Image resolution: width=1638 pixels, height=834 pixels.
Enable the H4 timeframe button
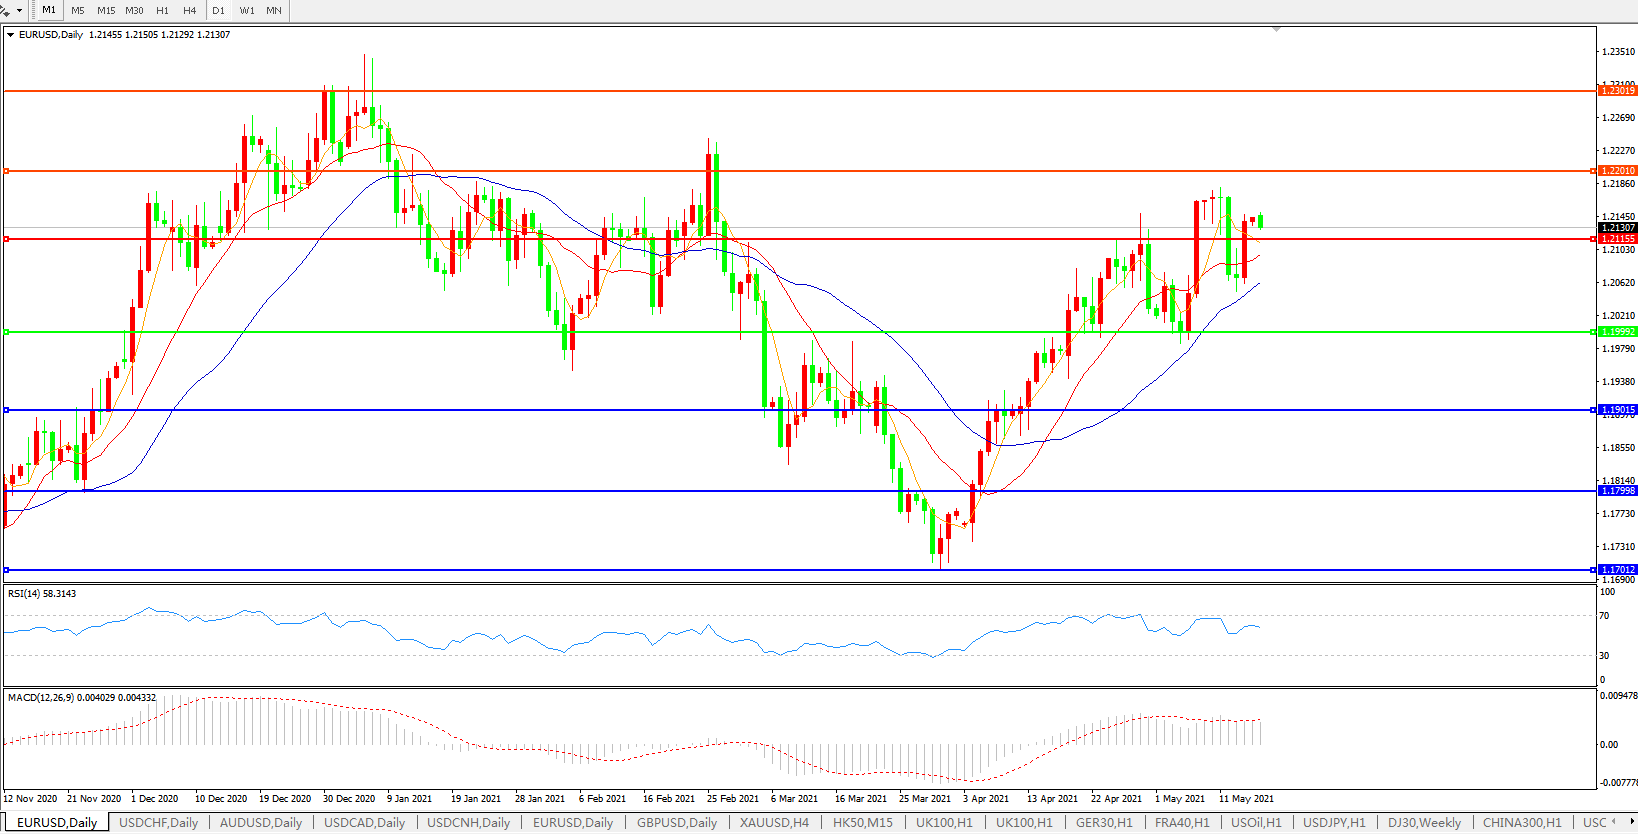click(190, 10)
